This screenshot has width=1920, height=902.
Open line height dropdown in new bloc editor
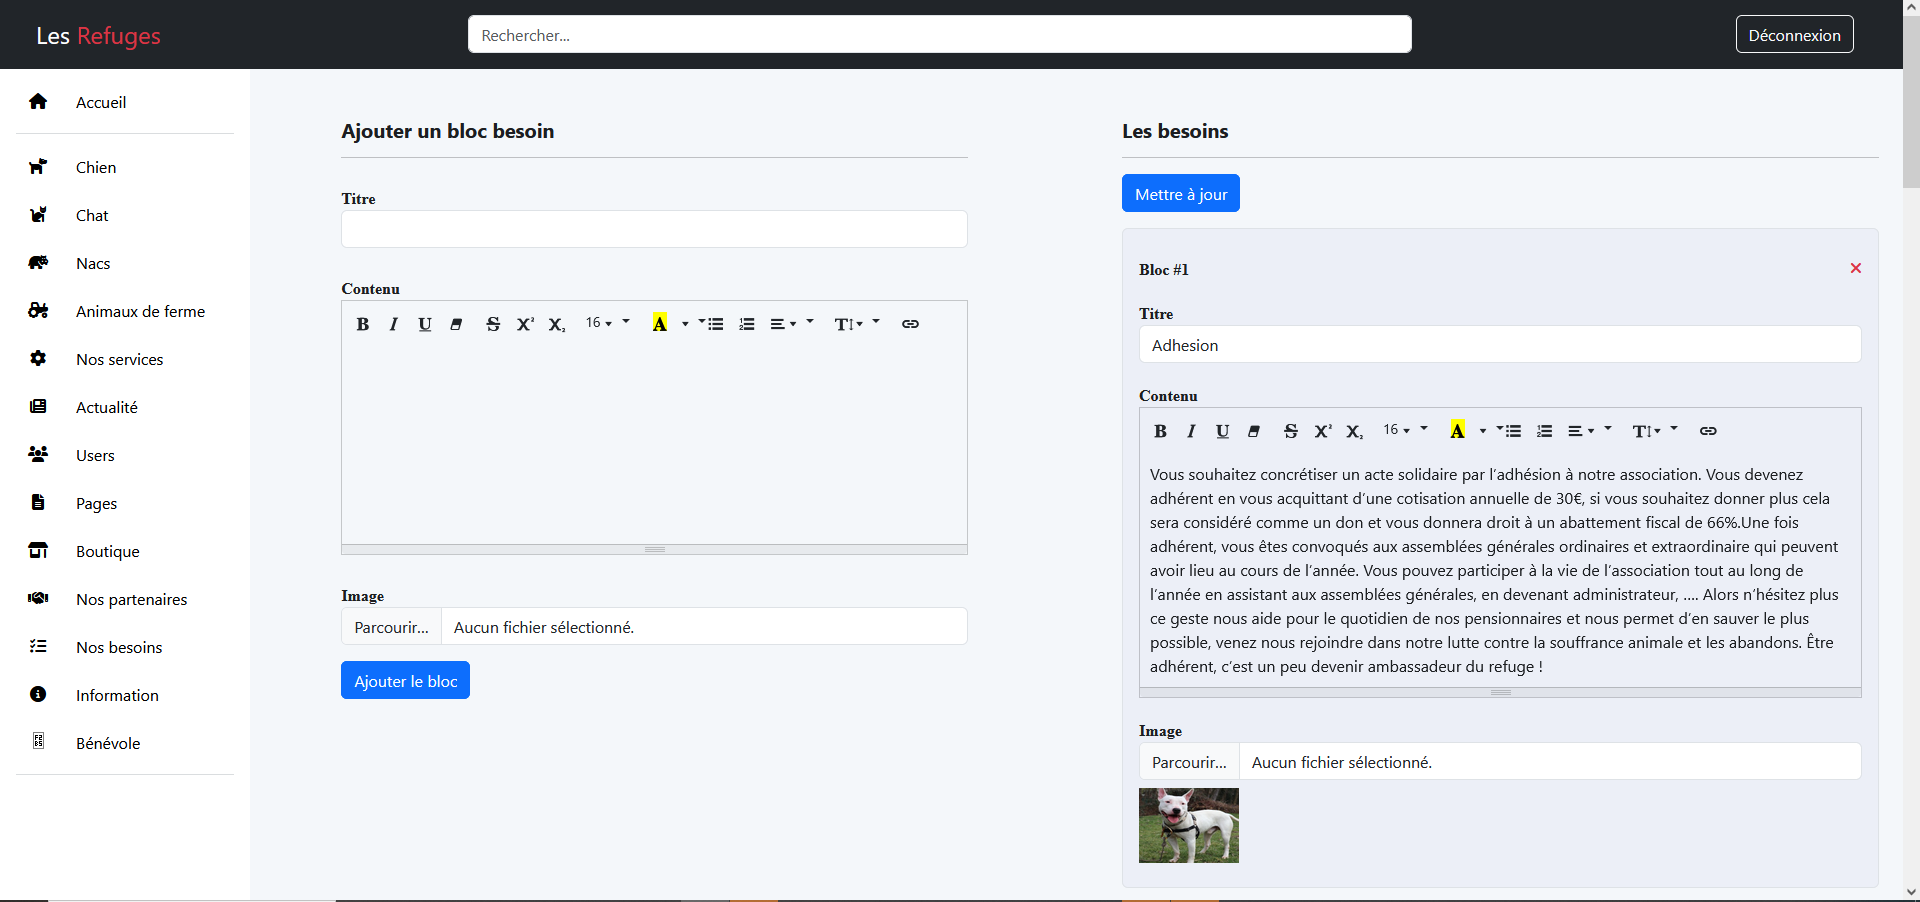pos(849,324)
